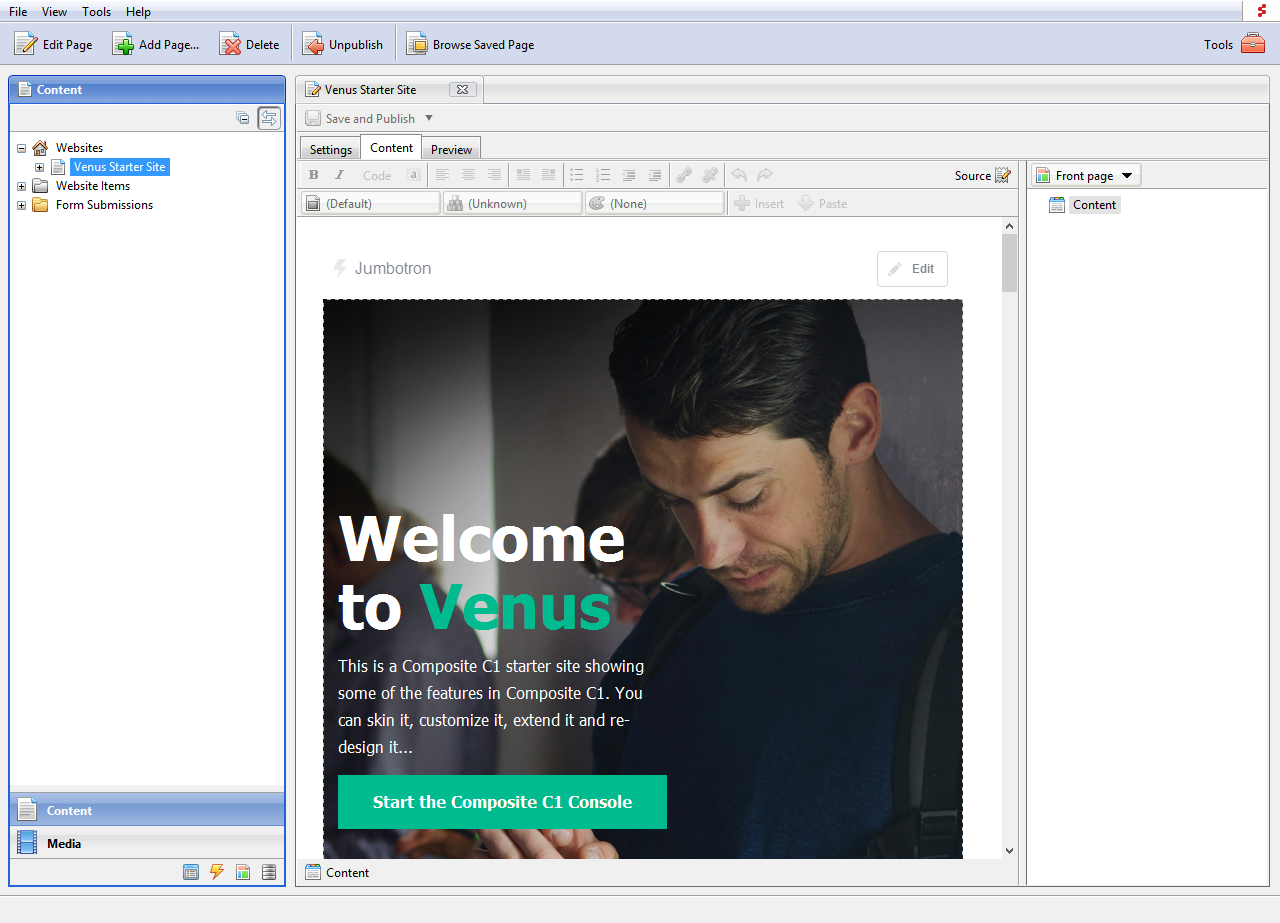Image resolution: width=1280 pixels, height=923 pixels.
Task: Select the Media section in sidebar
Action: 64,843
